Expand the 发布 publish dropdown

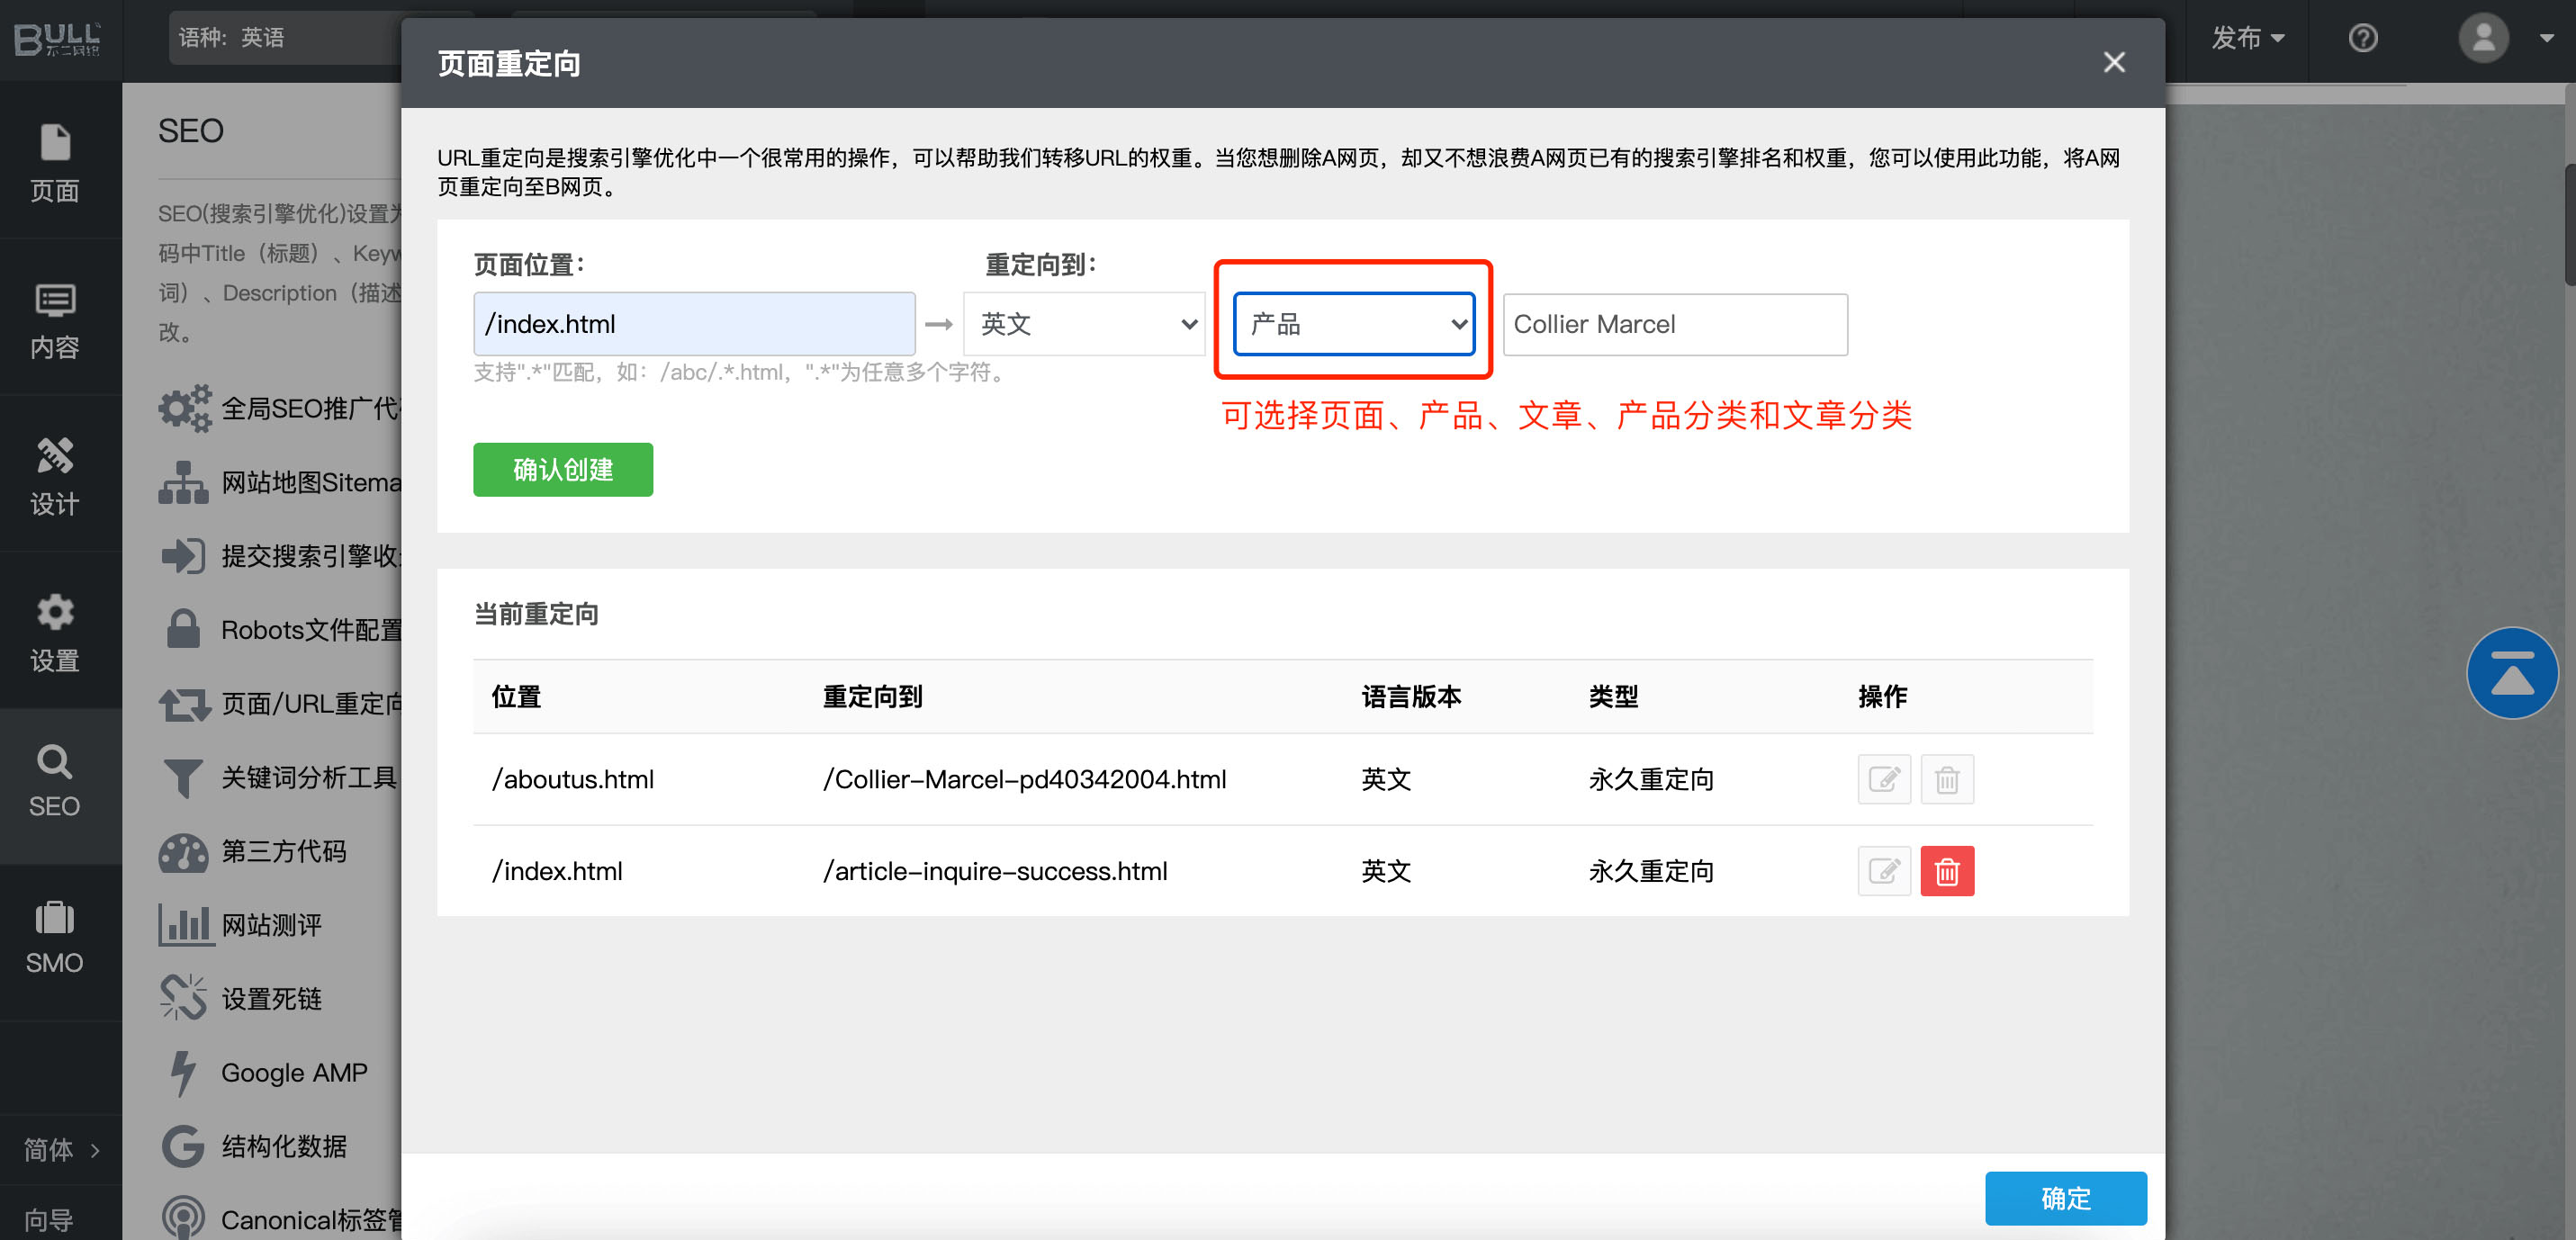[2246, 38]
